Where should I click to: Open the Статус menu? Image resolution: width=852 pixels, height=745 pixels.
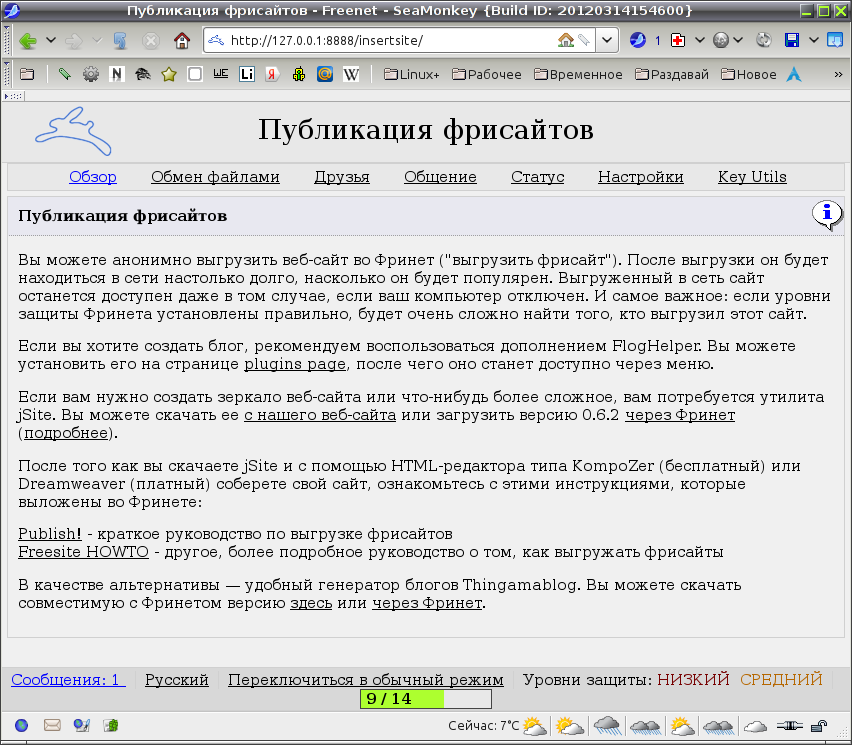537,177
